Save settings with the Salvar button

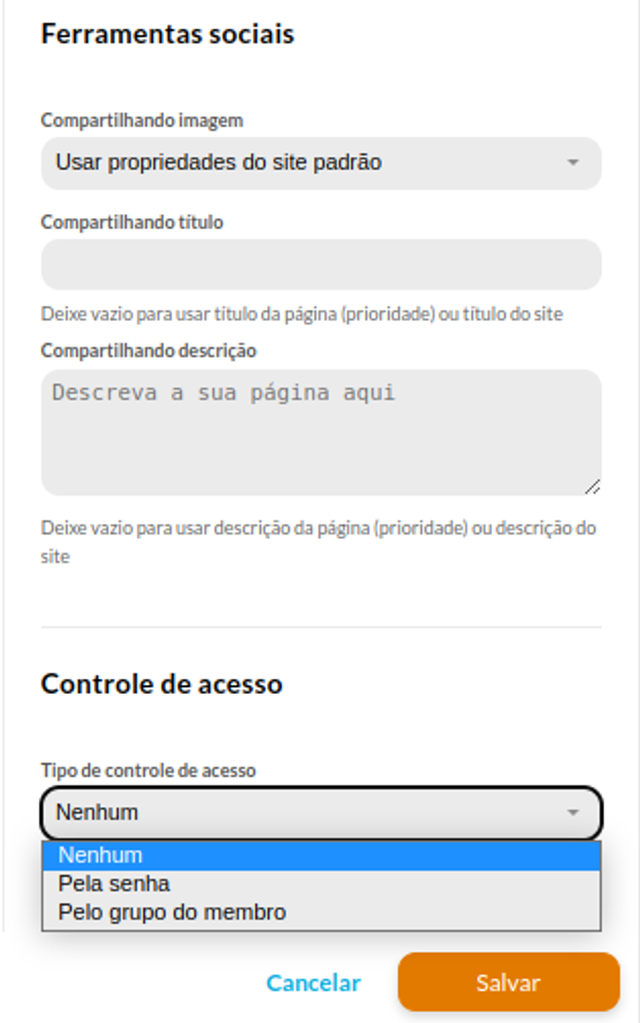509,983
